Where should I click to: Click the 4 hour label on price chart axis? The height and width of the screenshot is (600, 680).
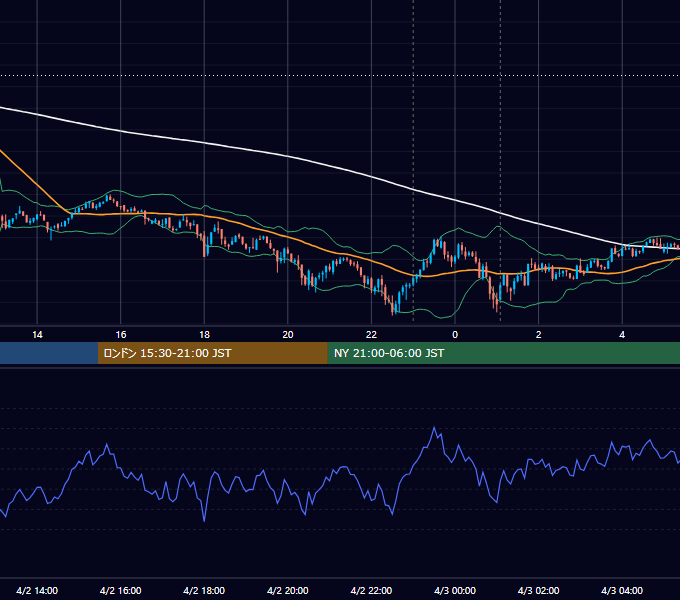click(x=622, y=335)
